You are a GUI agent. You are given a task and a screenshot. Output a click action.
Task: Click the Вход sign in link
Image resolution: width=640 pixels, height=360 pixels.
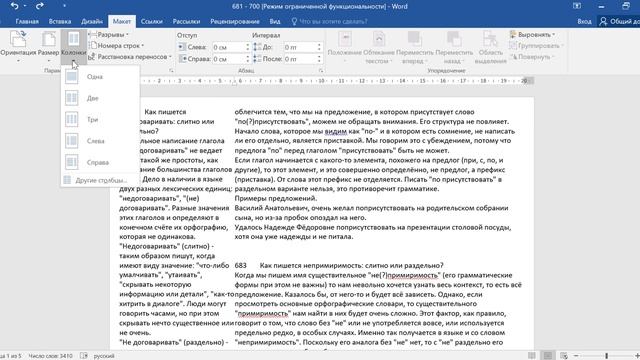584,21
